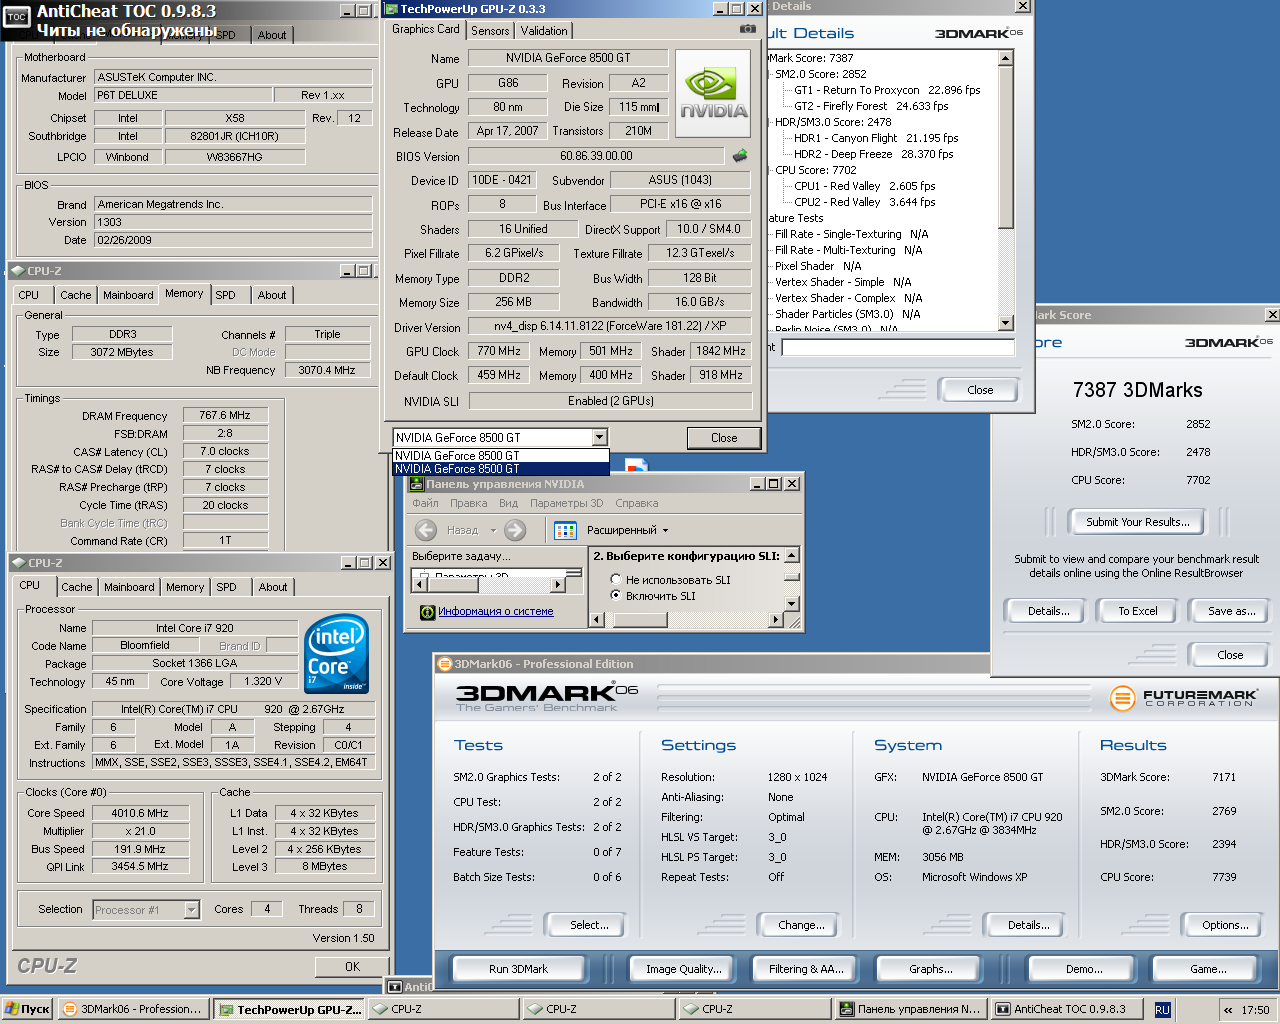Image resolution: width=1280 pixels, height=1024 pixels.
Task: Switch to TechPowerUp GPU-Z in the taskbar
Action: (x=290, y=1009)
